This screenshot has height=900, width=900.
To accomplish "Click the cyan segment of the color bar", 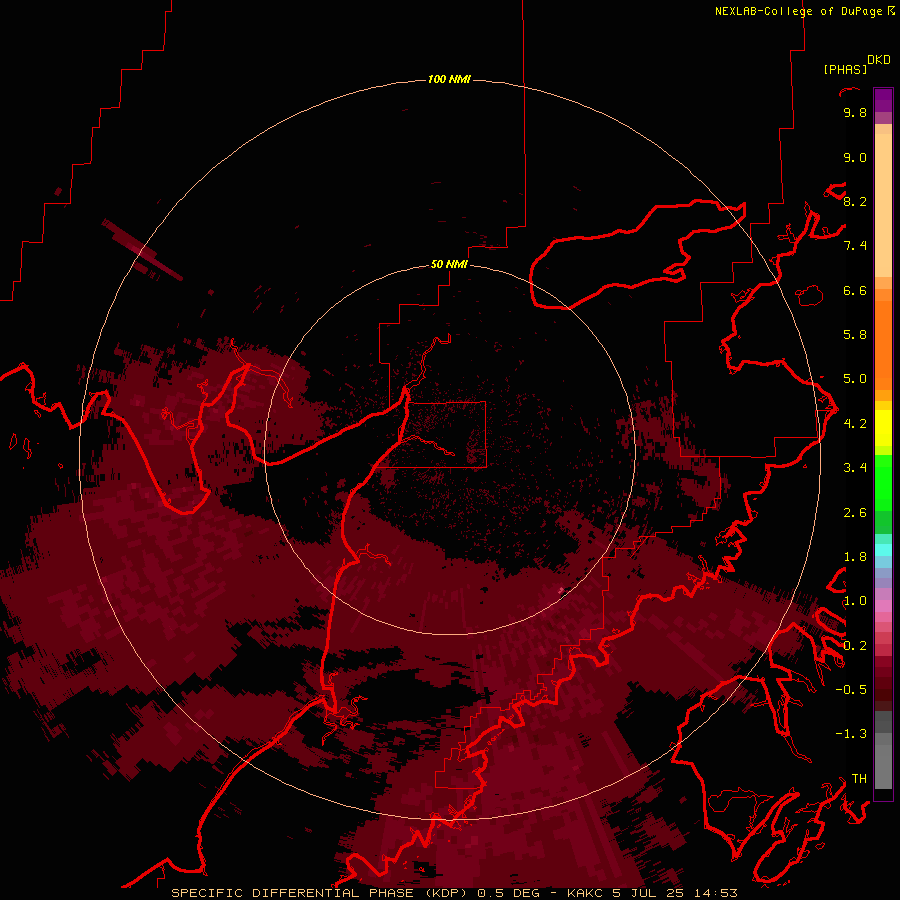I will click(883, 550).
